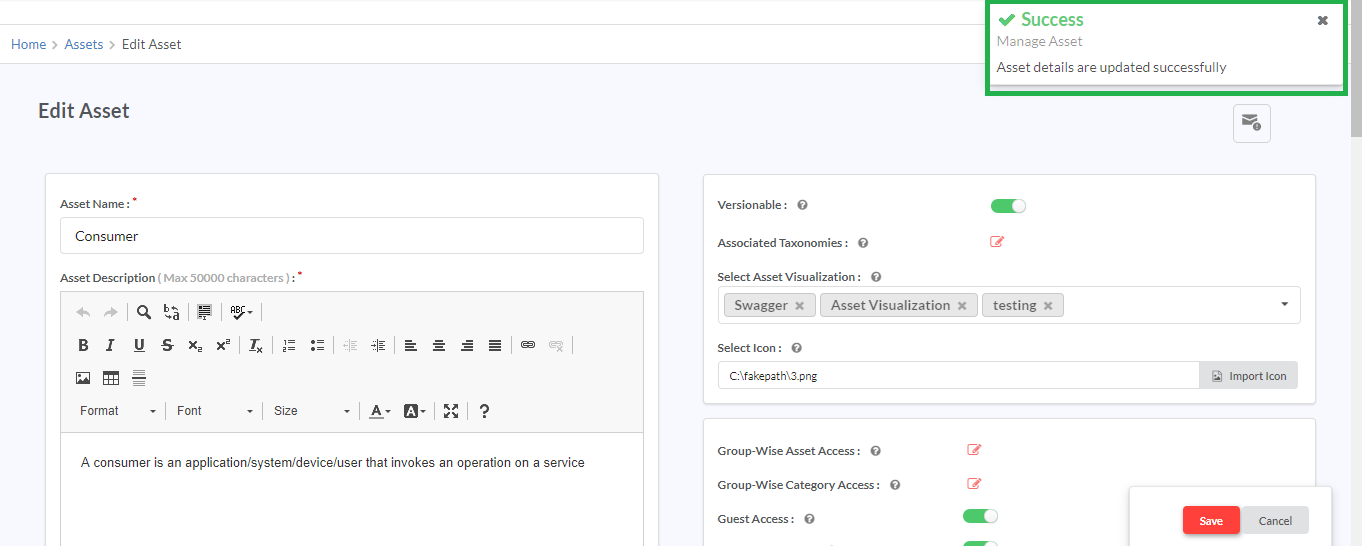Show help for Associated Taxonomies
This screenshot has width=1362, height=546.
point(863,243)
